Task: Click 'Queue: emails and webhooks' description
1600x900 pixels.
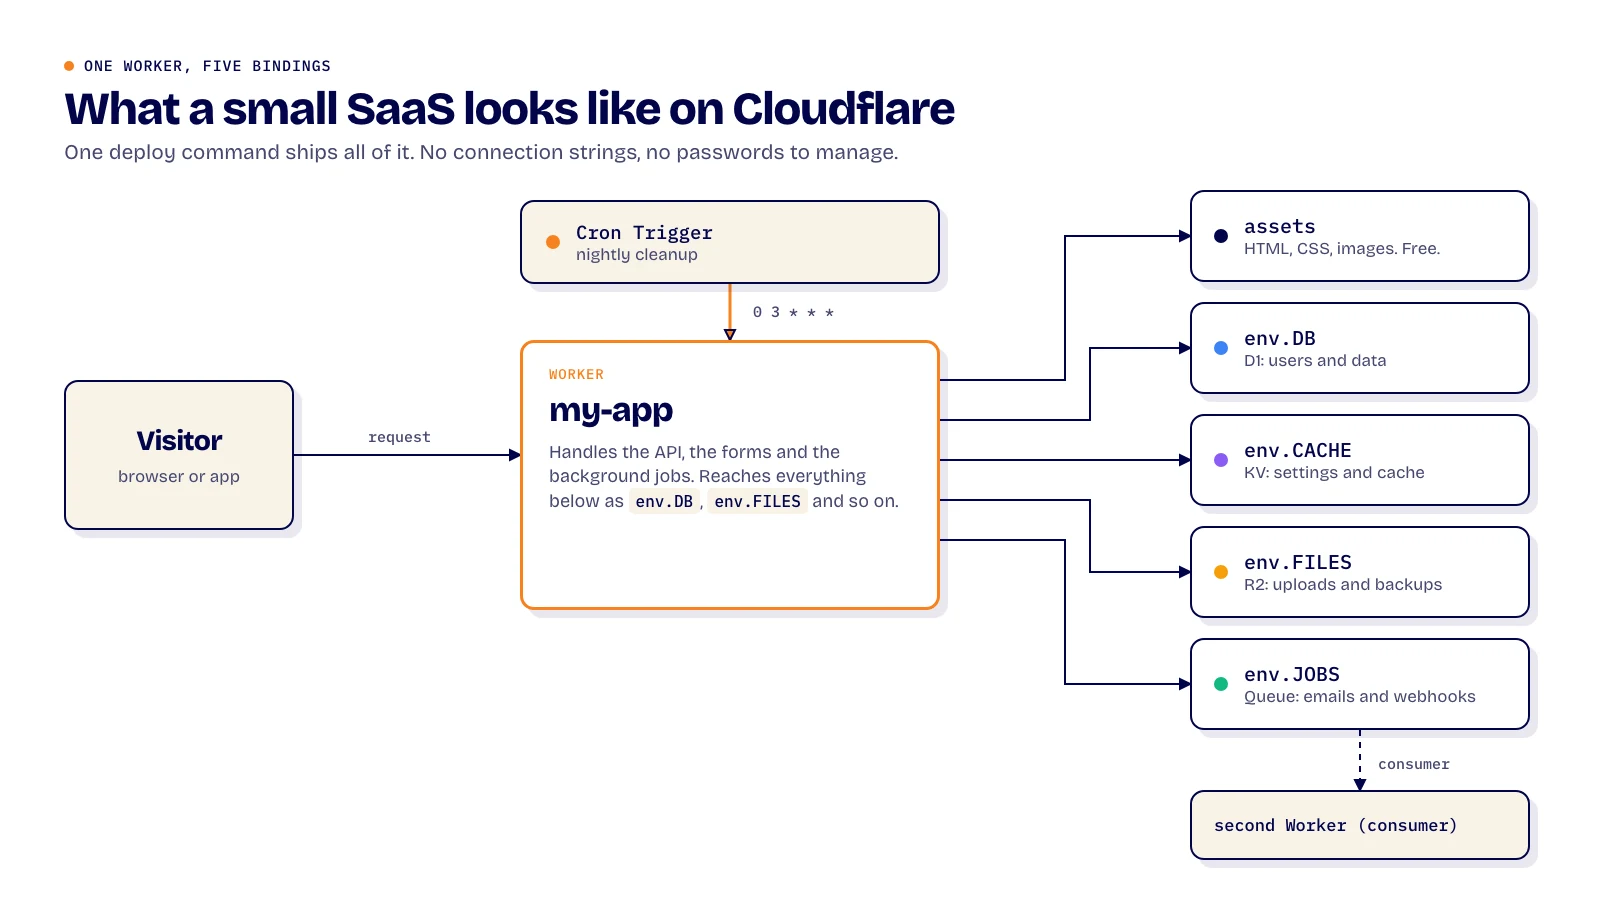Action: click(x=1359, y=697)
